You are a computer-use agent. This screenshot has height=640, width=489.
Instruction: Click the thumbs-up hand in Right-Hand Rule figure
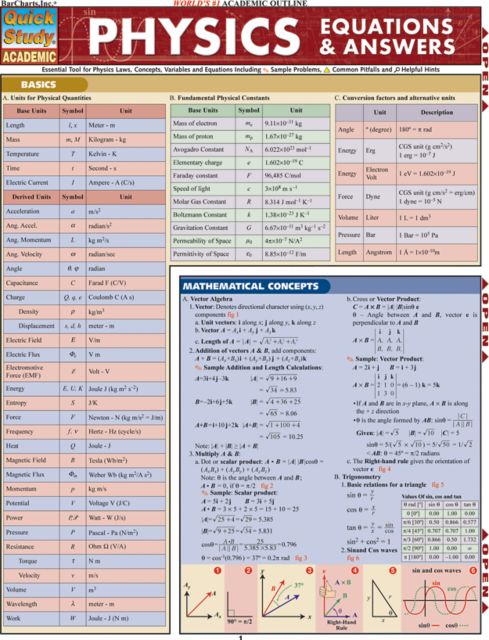(x=327, y=591)
